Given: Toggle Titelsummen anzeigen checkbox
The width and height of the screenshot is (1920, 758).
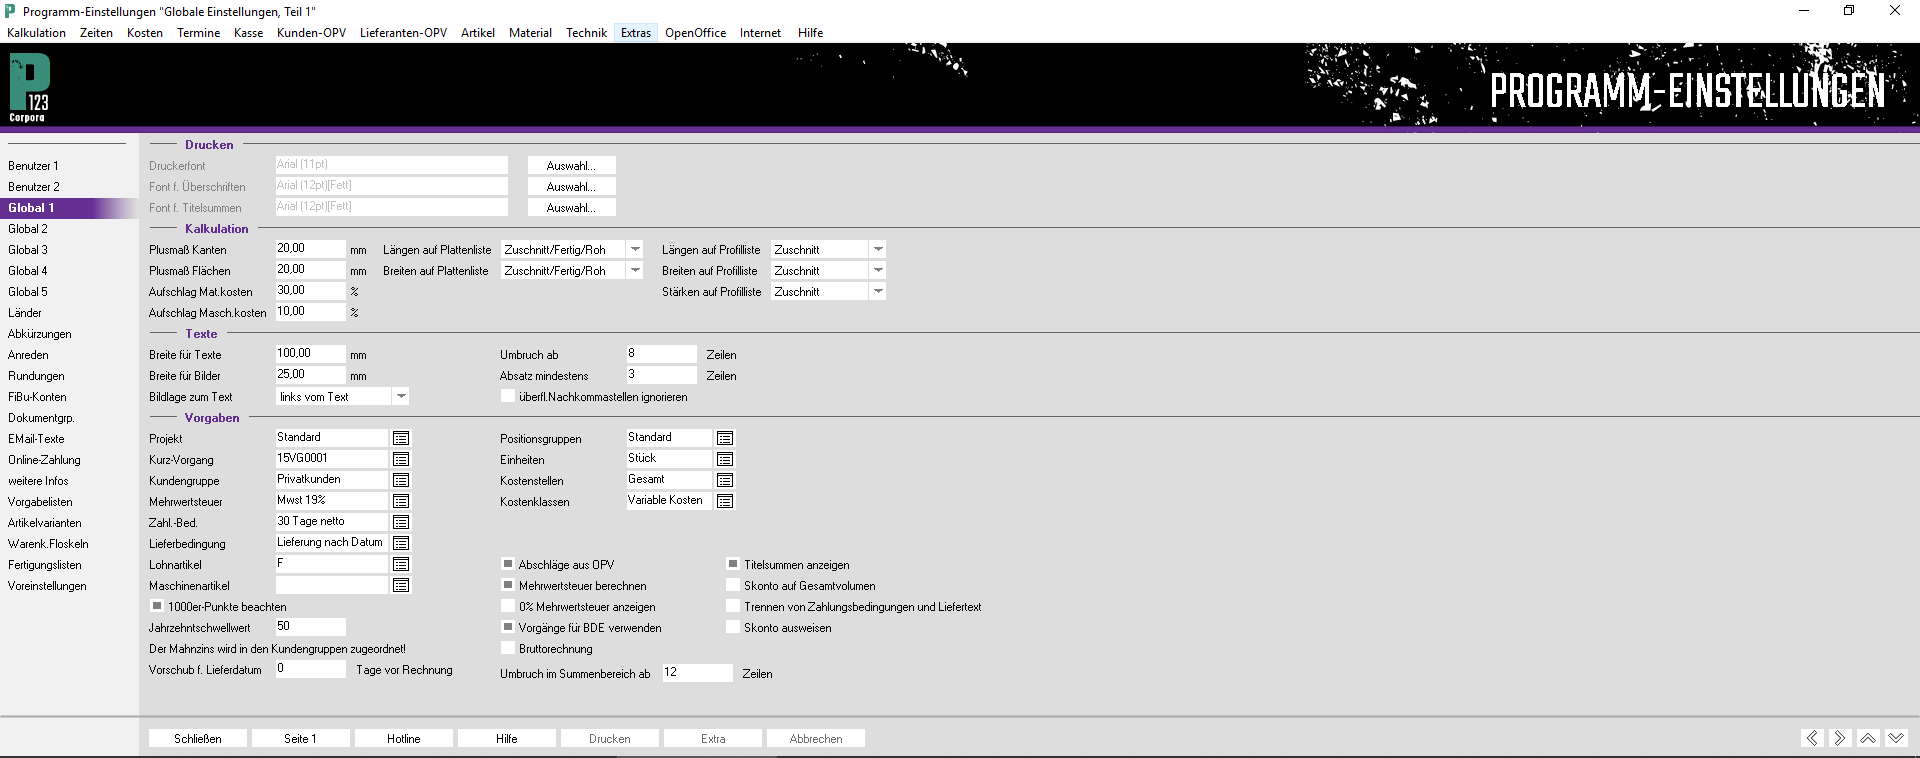Looking at the screenshot, I should (733, 564).
